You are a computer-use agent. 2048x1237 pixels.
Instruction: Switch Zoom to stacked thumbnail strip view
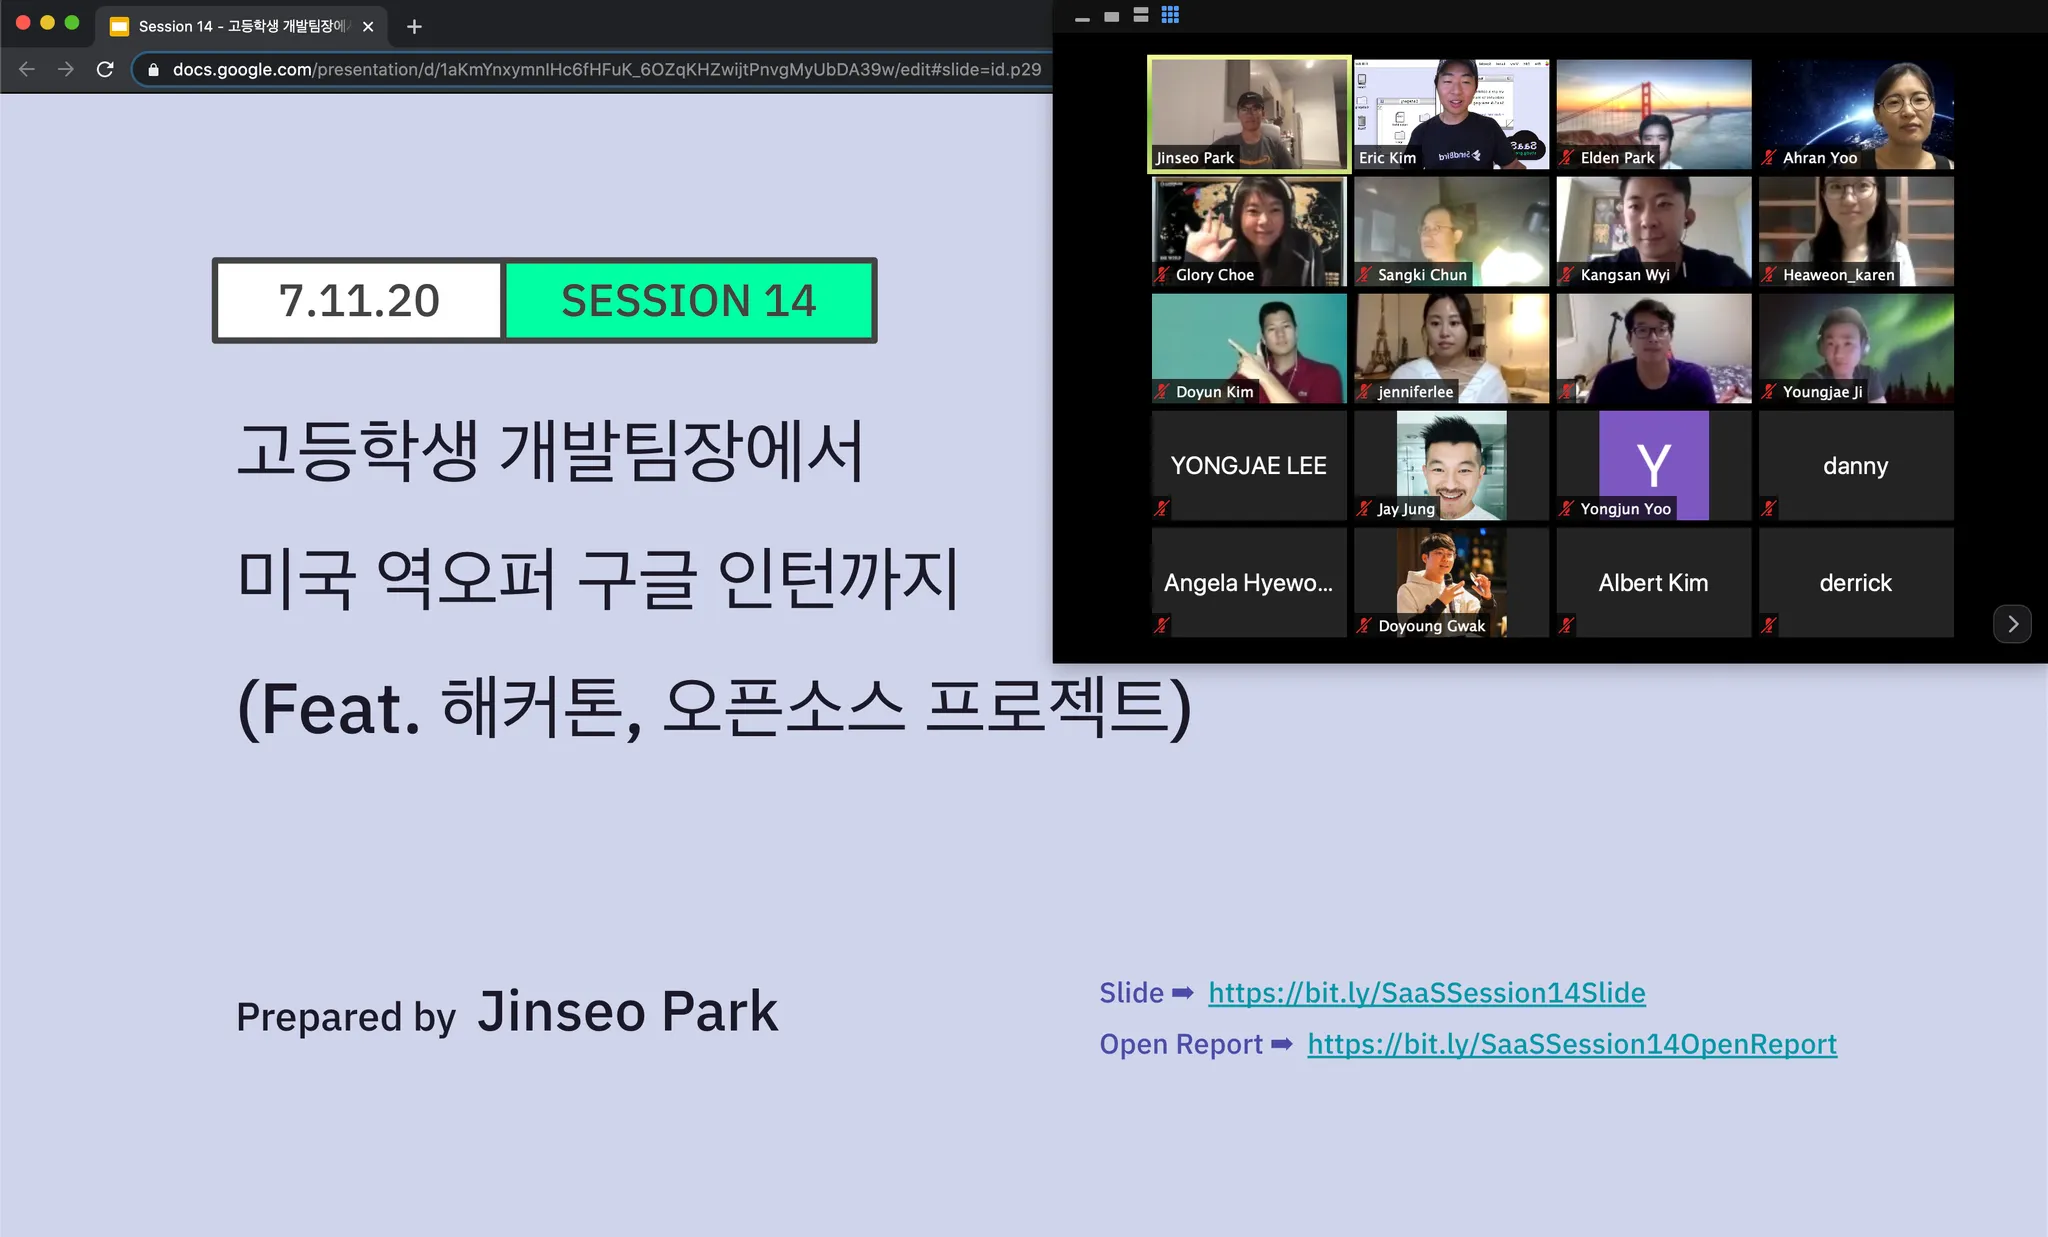coord(1141,15)
